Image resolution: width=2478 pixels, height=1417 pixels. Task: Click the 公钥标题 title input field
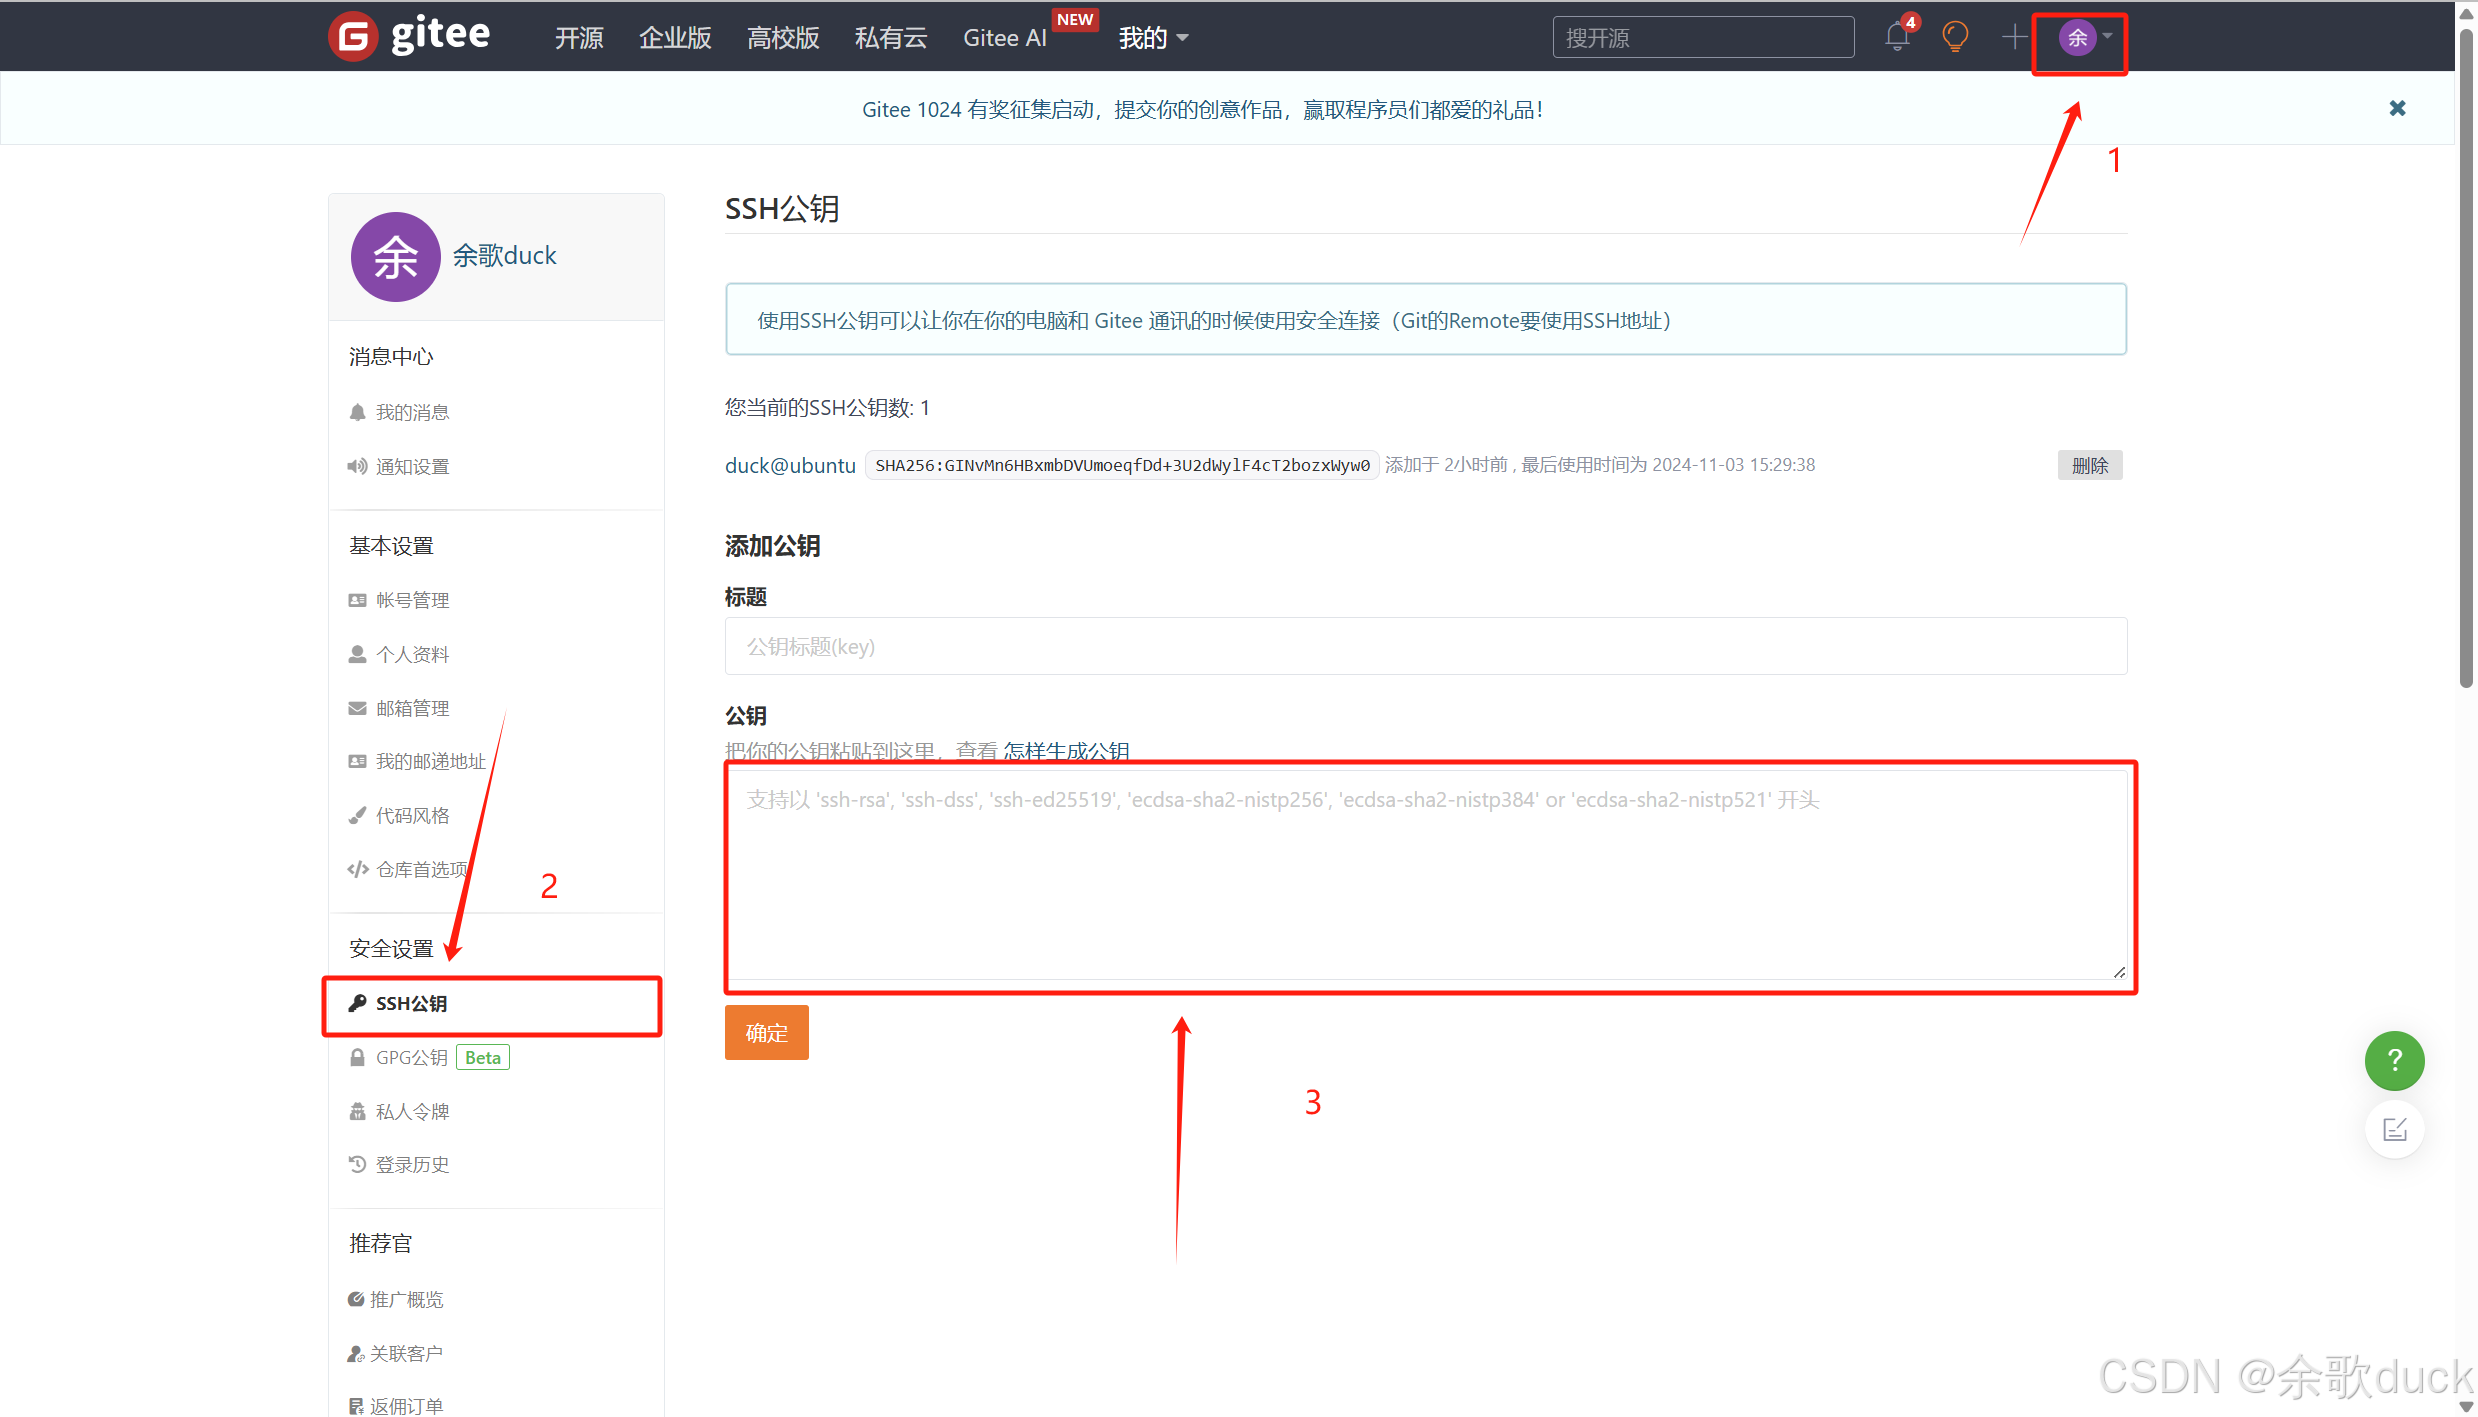1425,647
